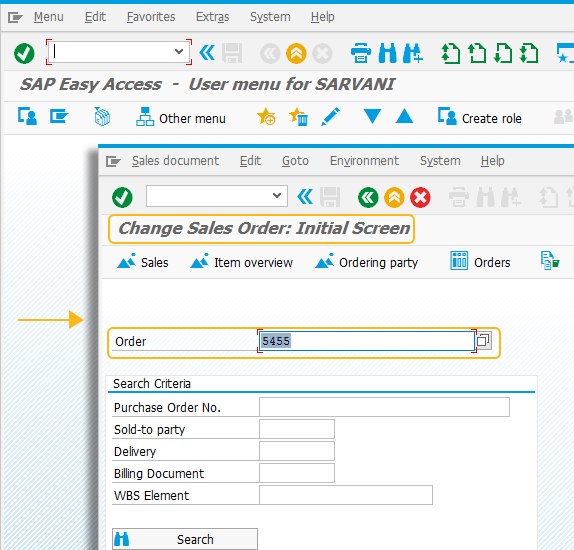The height and width of the screenshot is (550, 574).
Task: Click the pencil Change Favorites icon
Action: [330, 117]
